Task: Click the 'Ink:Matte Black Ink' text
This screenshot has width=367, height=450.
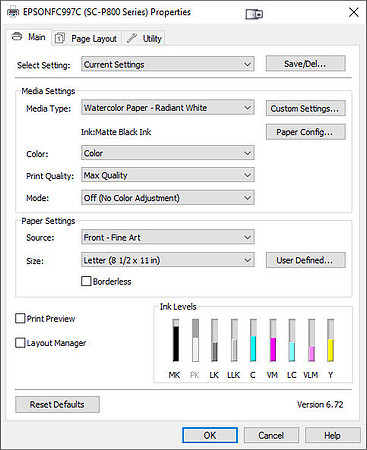Action: (116, 132)
